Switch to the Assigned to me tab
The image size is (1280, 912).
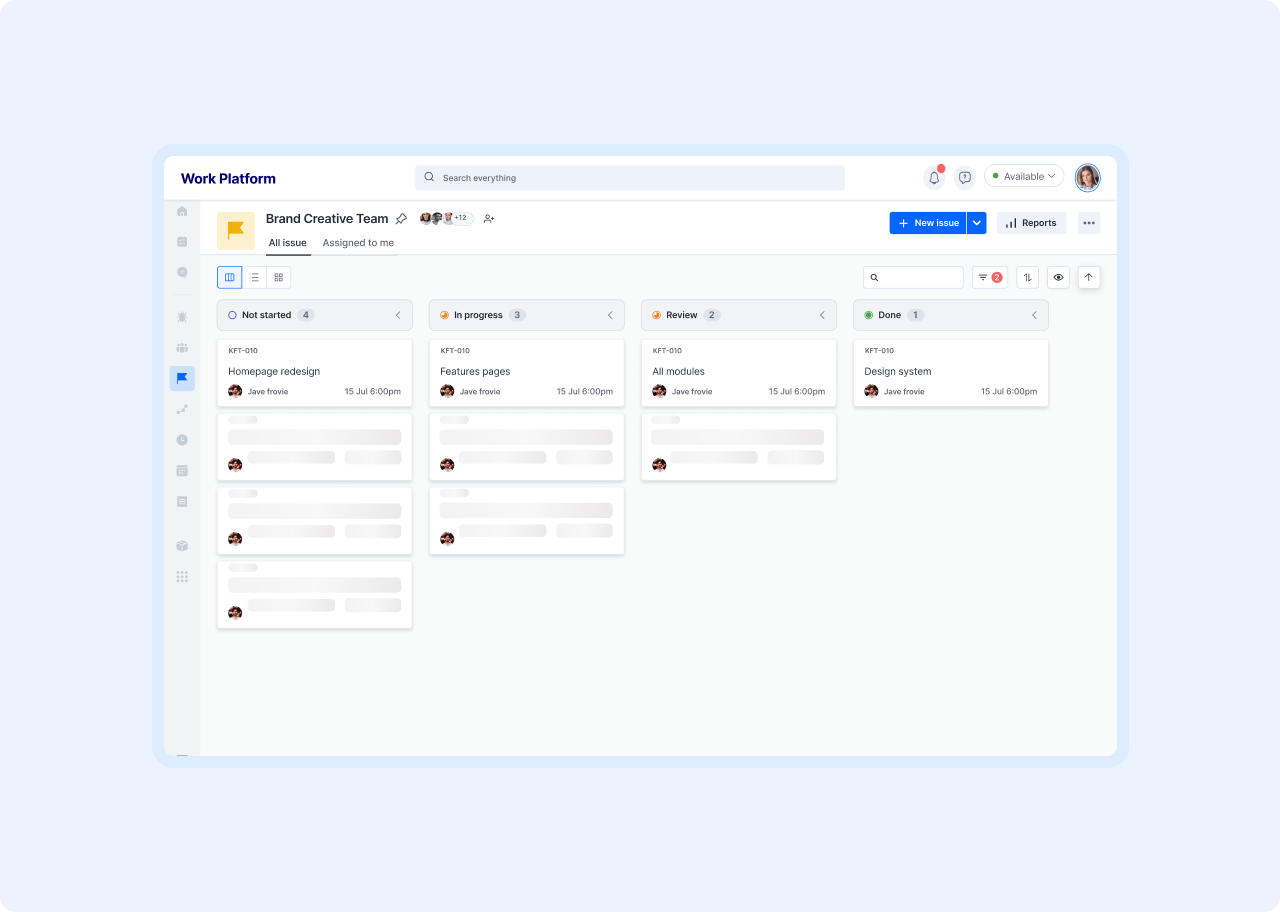pyautogui.click(x=358, y=243)
